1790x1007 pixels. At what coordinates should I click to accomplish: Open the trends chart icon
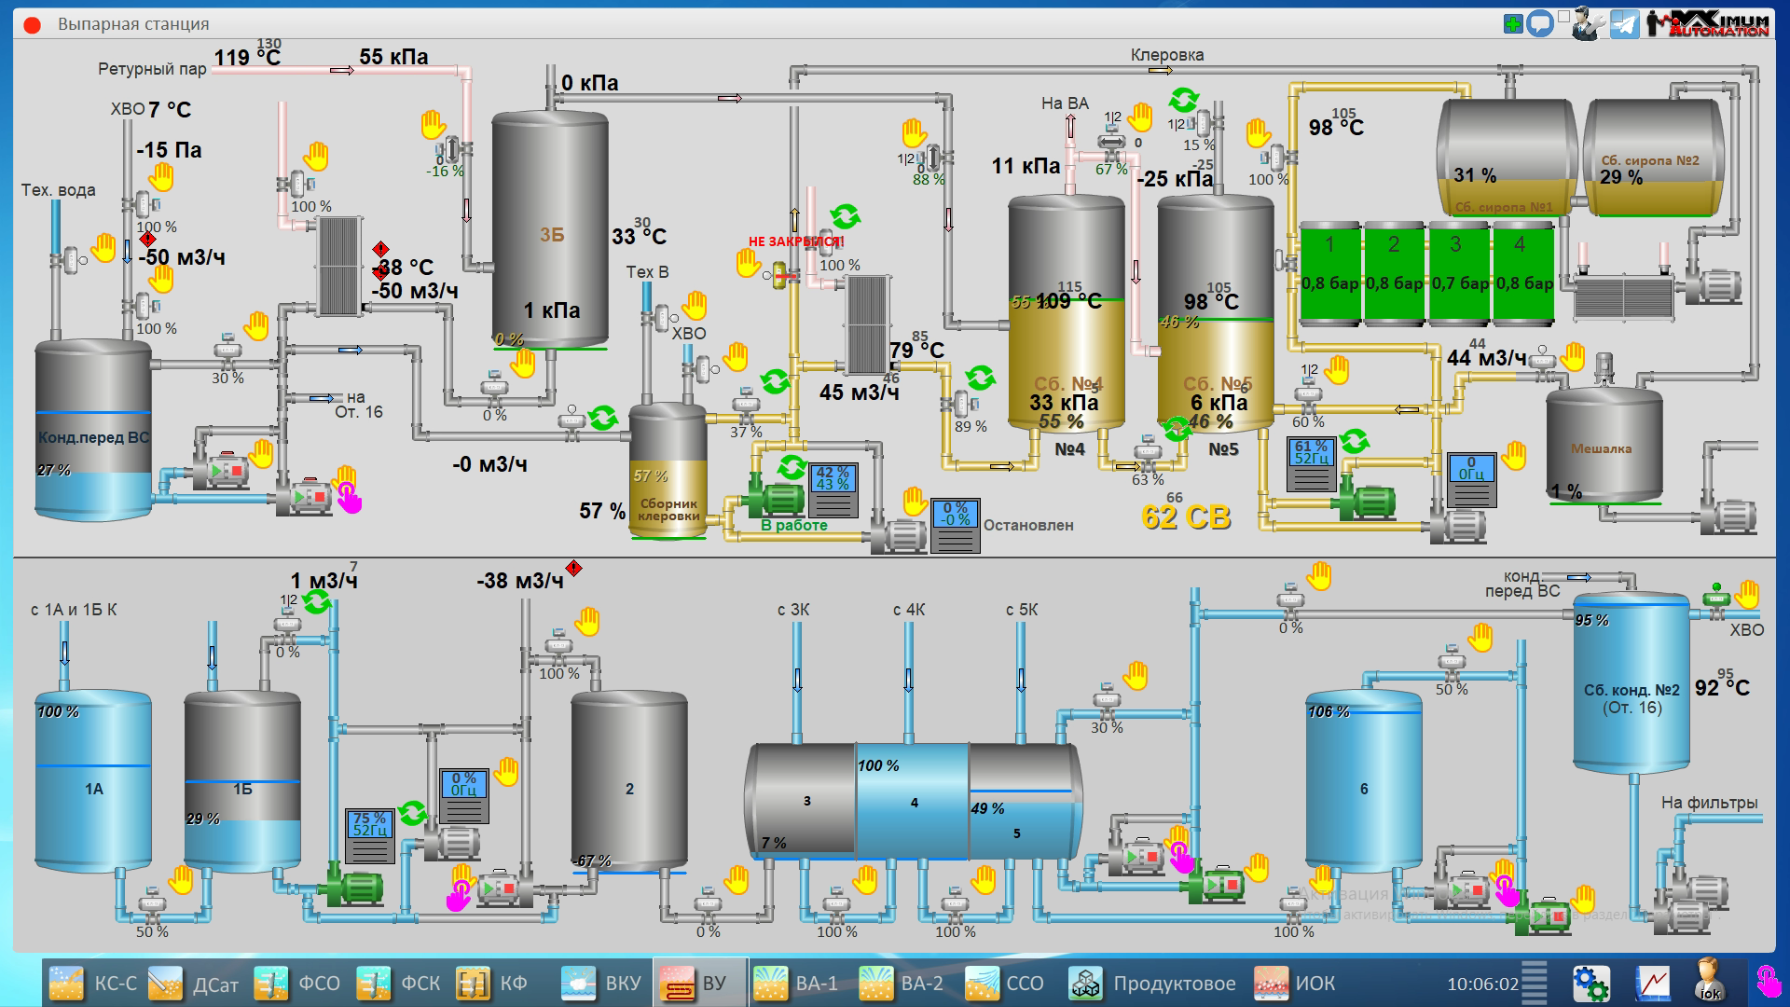[1653, 983]
